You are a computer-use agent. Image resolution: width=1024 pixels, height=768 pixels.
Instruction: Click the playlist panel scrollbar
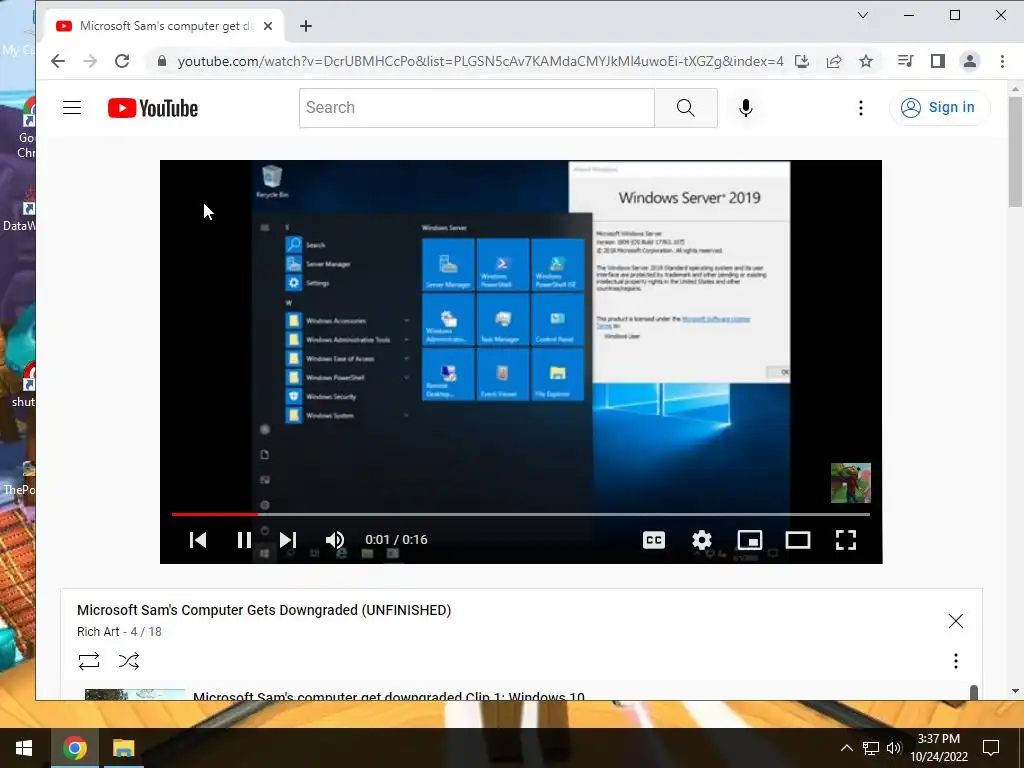point(973,692)
